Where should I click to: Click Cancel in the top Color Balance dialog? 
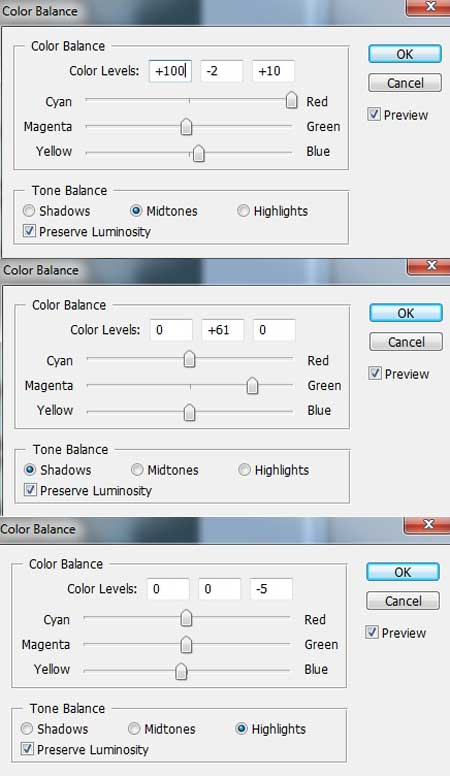[x=404, y=83]
